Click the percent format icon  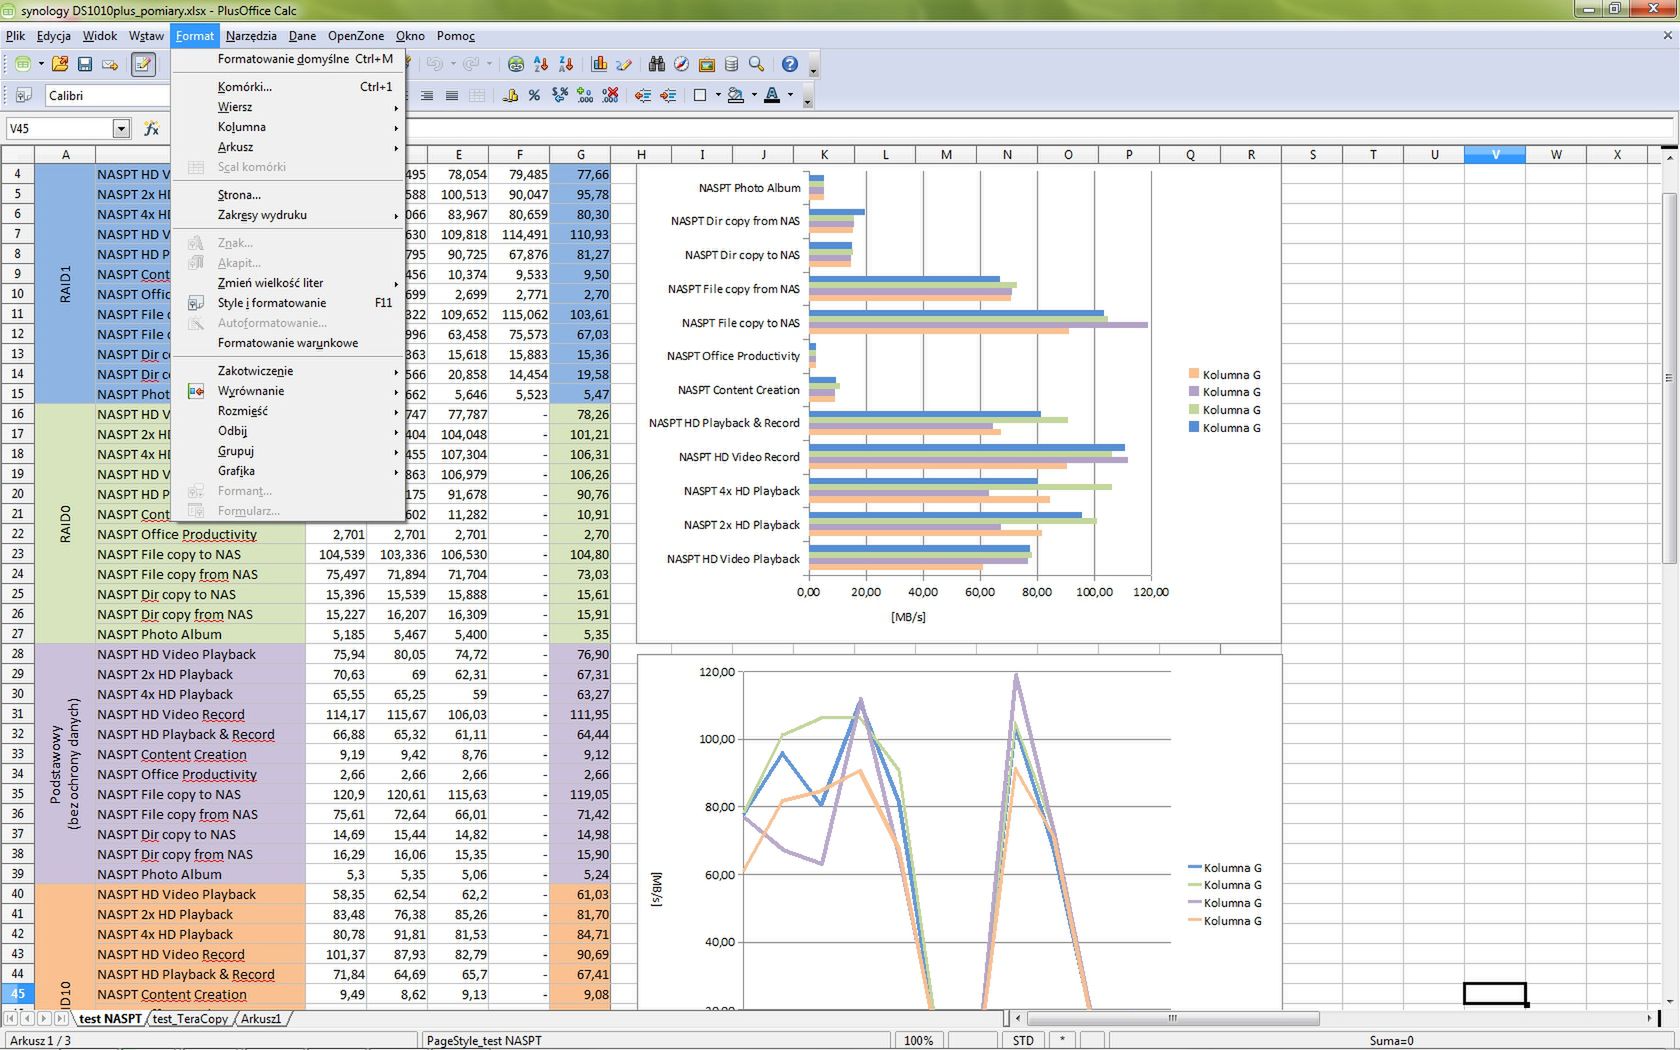(535, 95)
